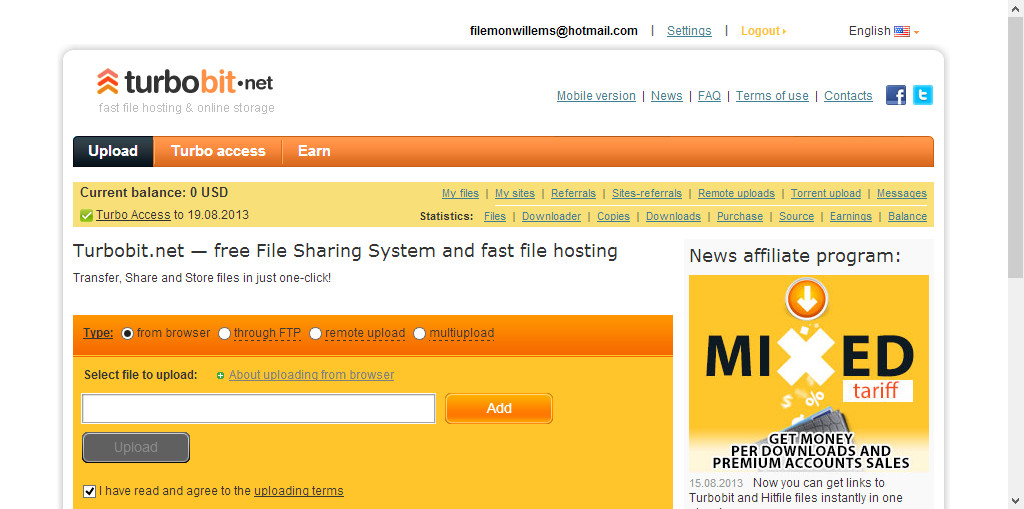
Task: View Downloads statistics
Action: pyautogui.click(x=673, y=216)
